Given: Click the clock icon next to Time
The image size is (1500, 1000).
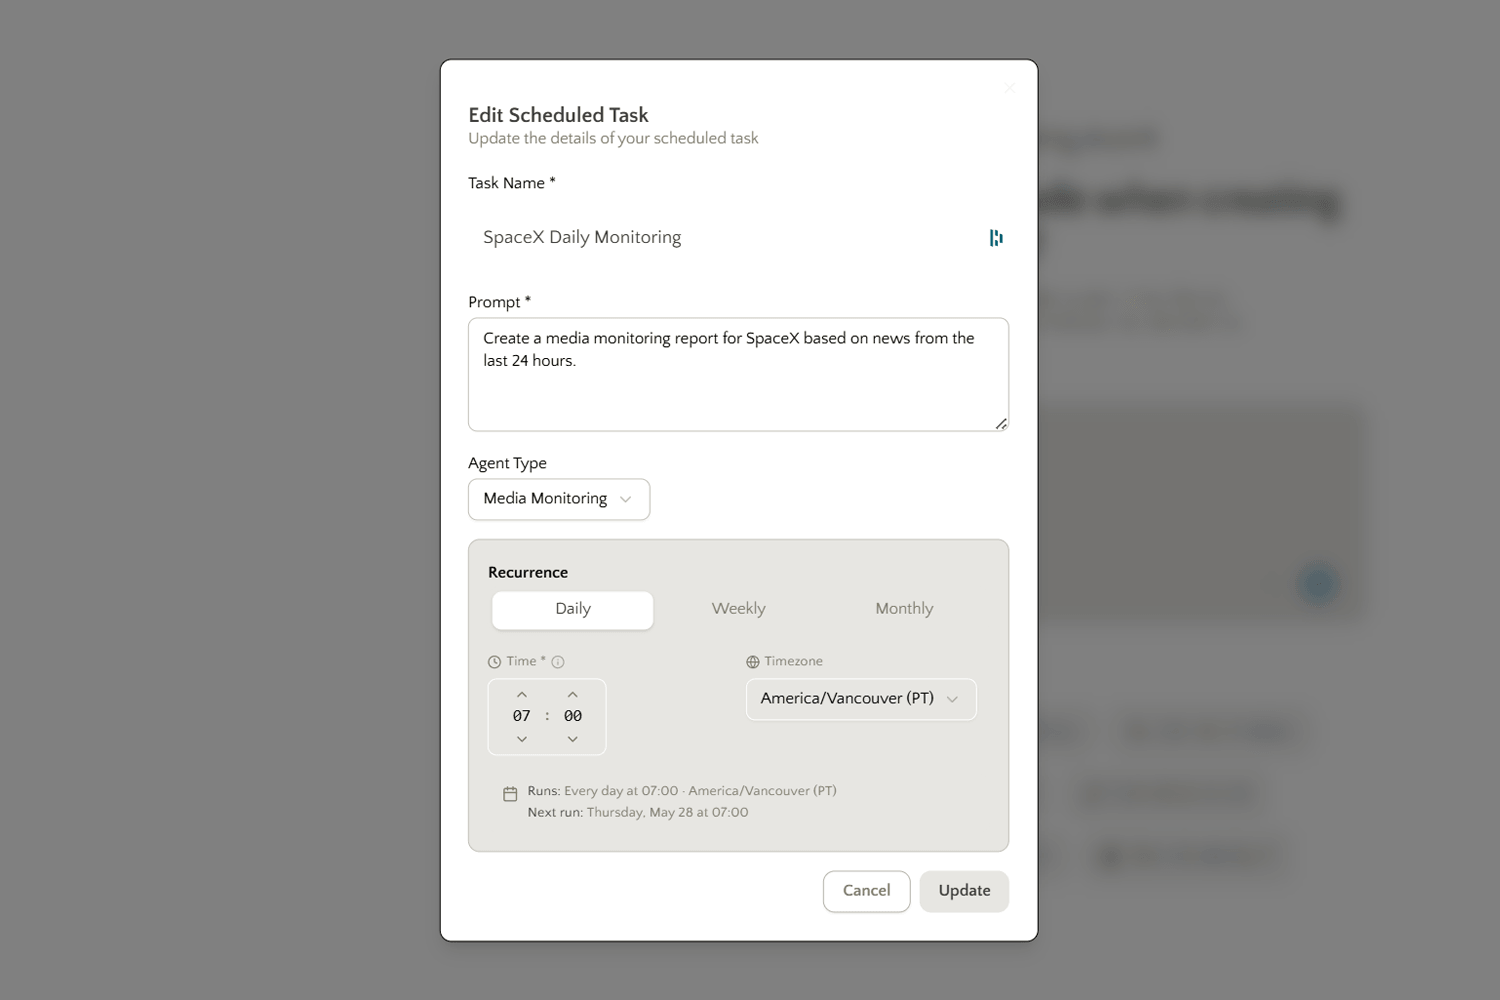Looking at the screenshot, I should [494, 662].
